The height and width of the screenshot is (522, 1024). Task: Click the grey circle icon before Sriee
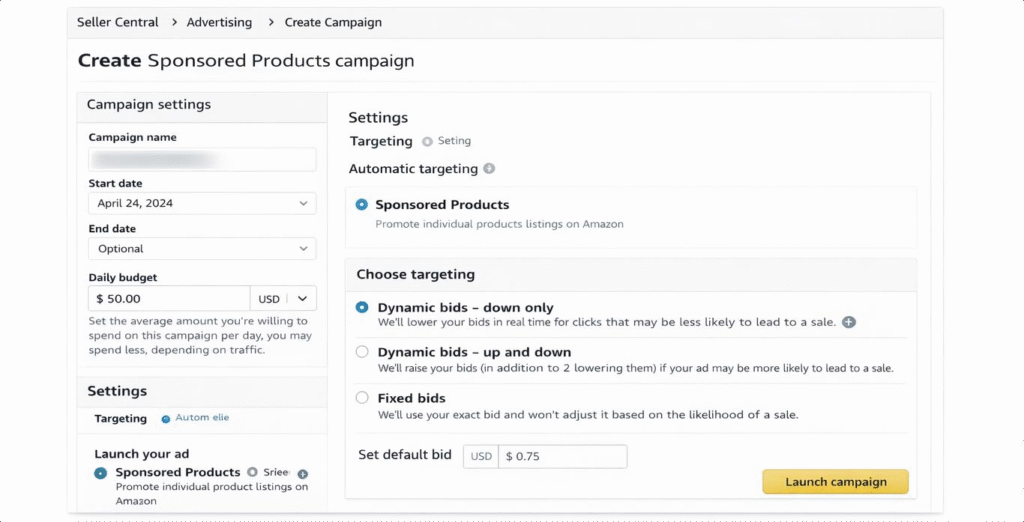point(253,472)
